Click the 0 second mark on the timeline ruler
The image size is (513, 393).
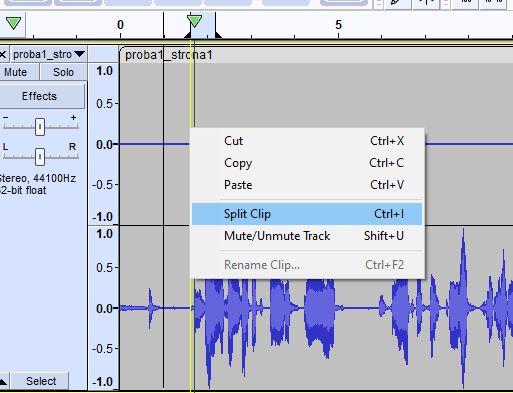click(120, 25)
